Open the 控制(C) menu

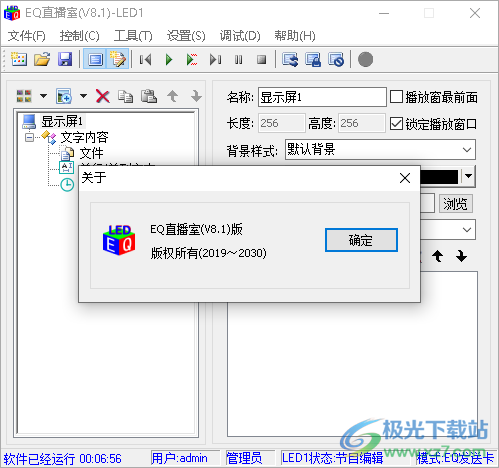tap(79, 36)
